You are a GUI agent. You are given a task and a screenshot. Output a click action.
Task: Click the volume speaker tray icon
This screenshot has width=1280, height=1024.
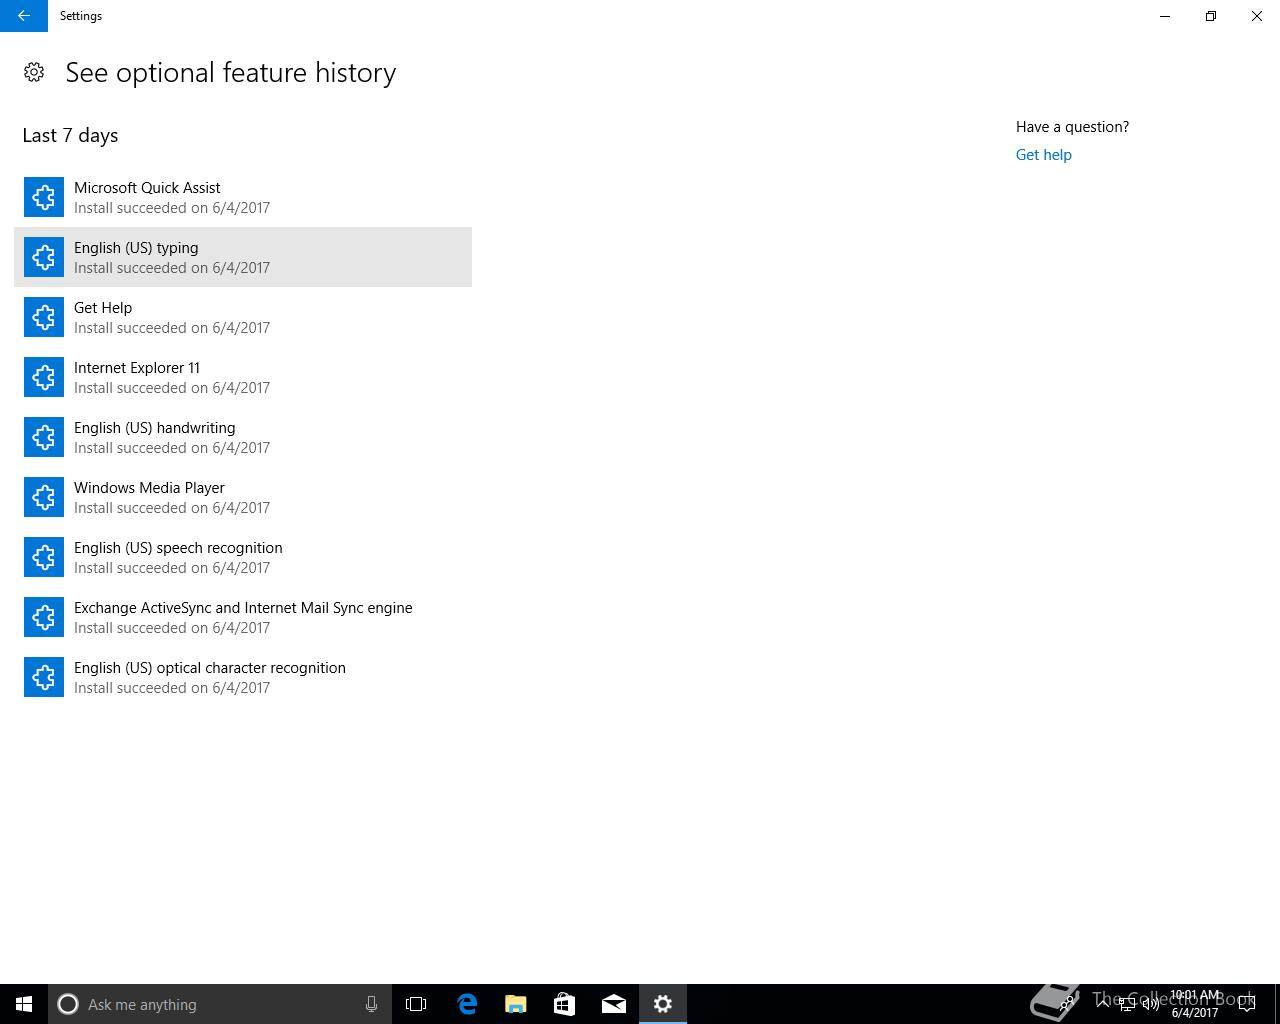(1151, 1004)
